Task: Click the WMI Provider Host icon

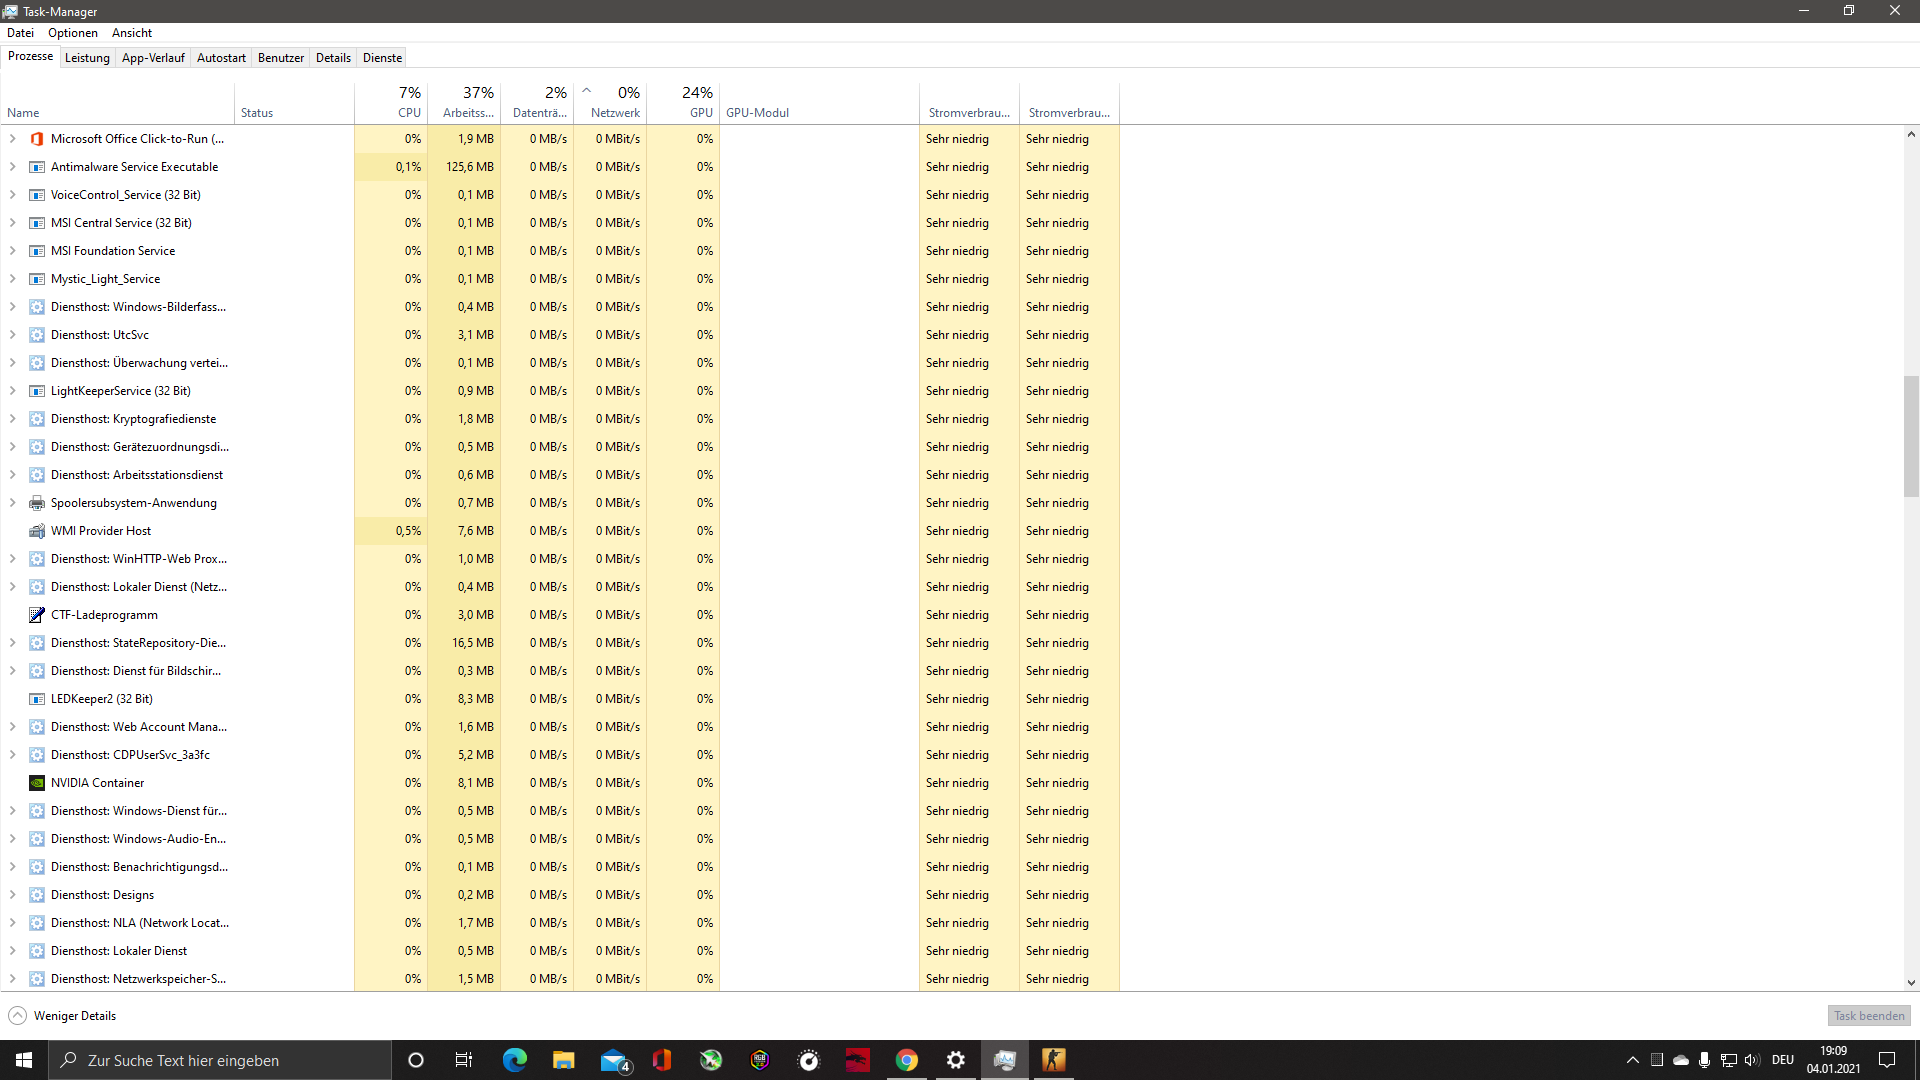Action: (x=37, y=530)
